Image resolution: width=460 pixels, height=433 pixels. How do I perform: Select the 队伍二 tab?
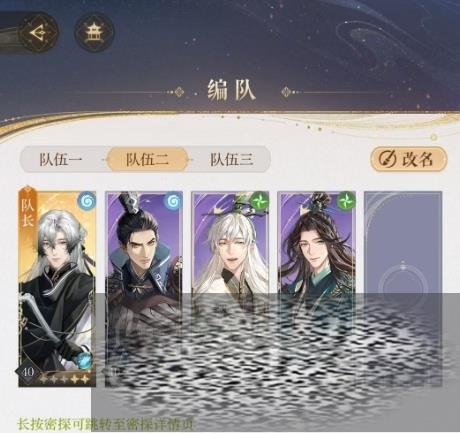coord(147,159)
